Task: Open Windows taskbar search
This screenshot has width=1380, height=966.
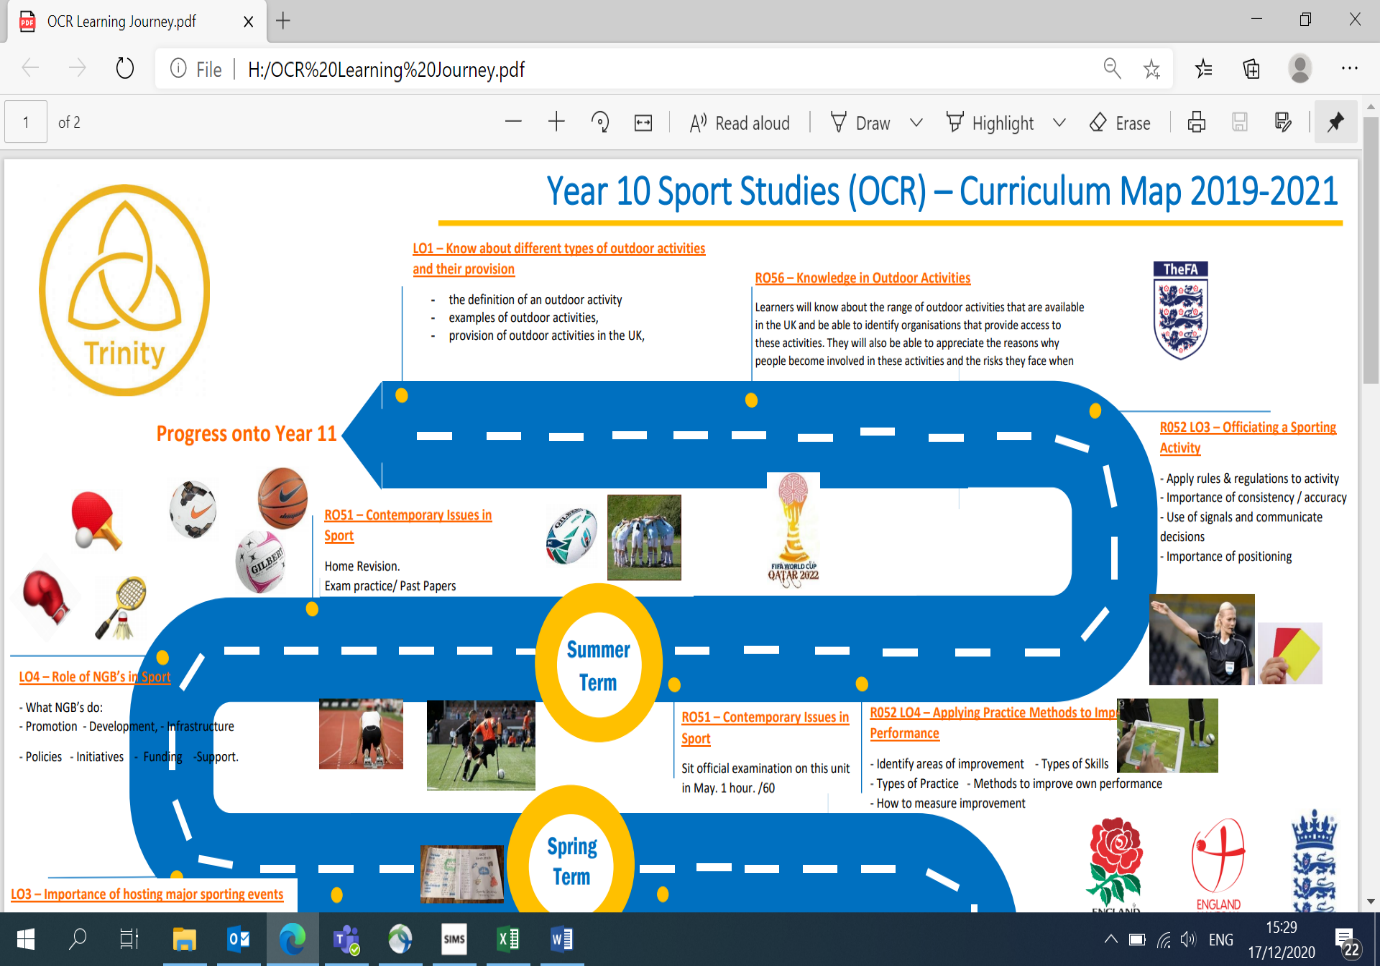Action: tap(77, 939)
